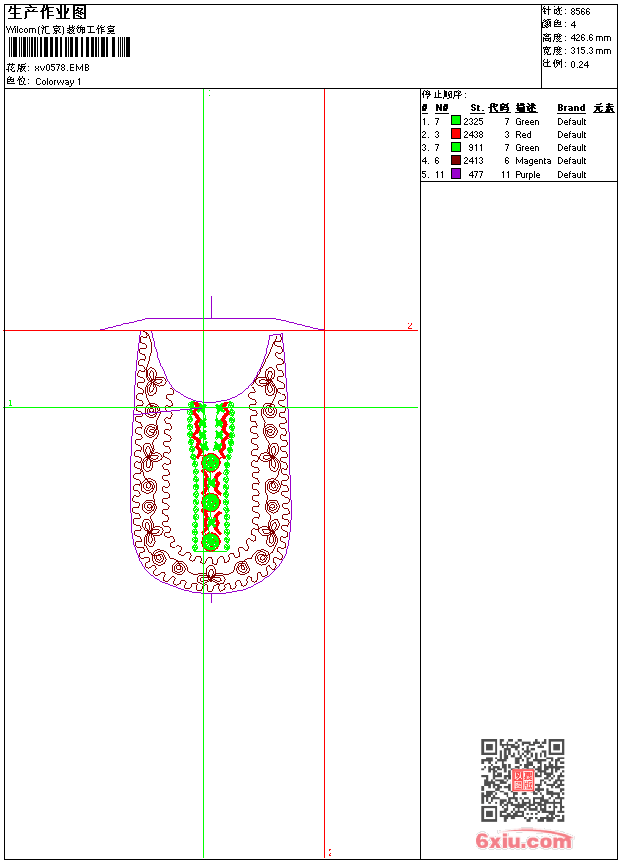Screen dimensions: 620x860
Task: Click the scale value '0.24'
Action: pyautogui.click(x=579, y=65)
